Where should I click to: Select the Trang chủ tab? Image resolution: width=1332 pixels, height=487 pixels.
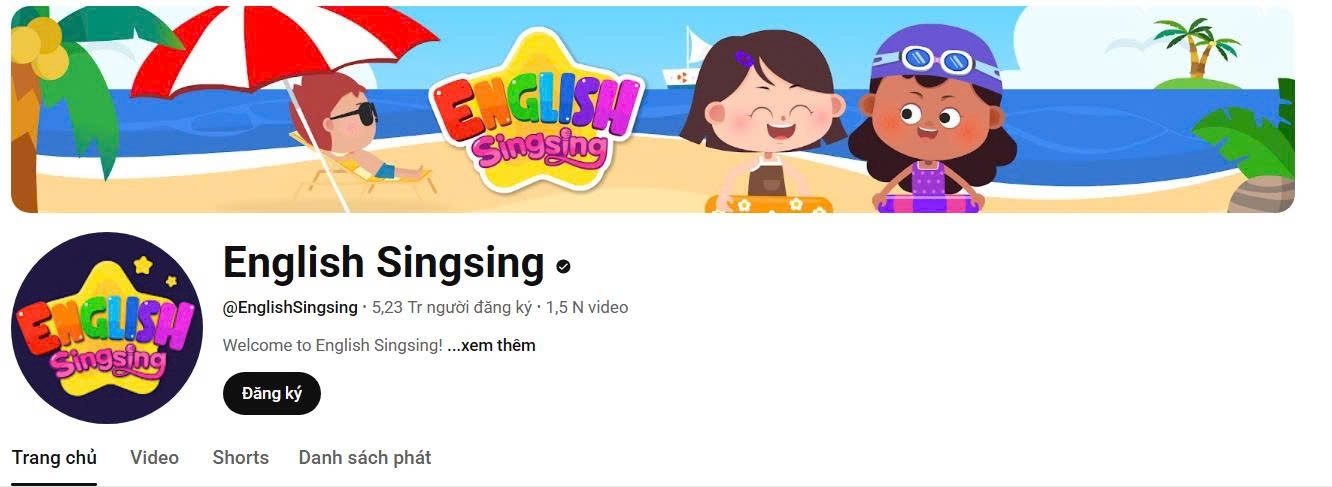[54, 458]
